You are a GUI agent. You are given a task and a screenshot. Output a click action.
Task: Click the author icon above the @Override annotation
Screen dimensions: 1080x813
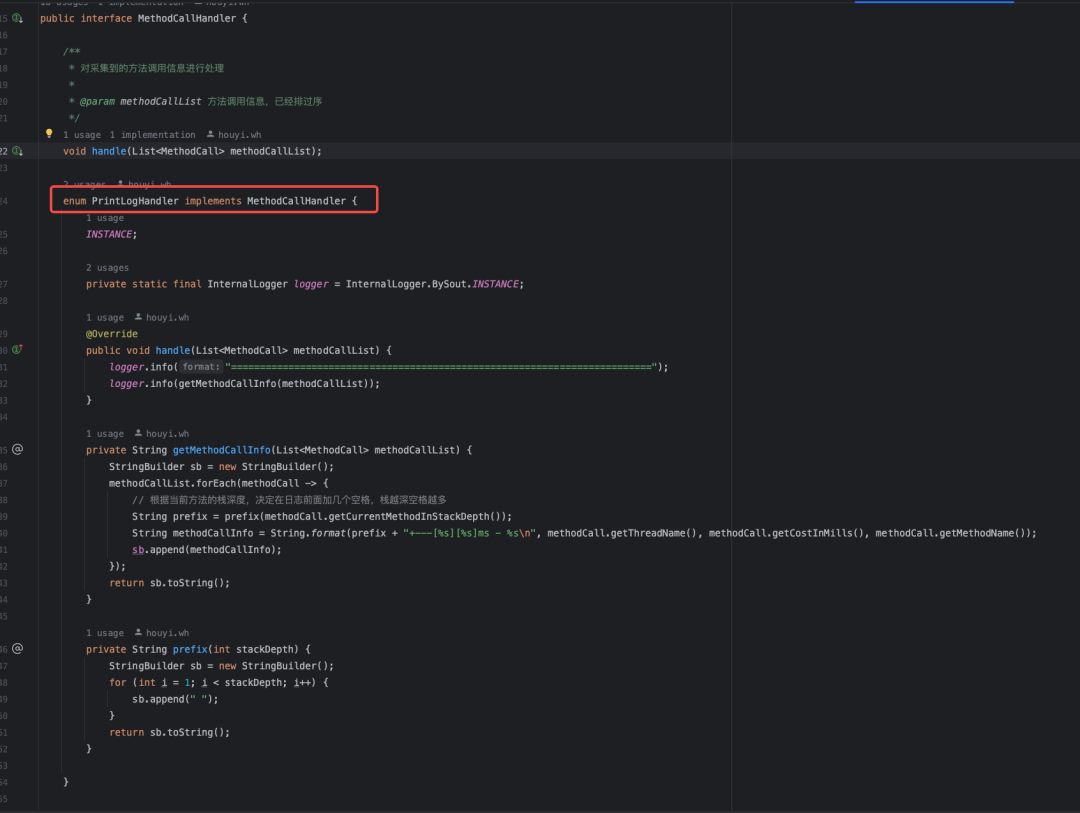[x=138, y=317]
